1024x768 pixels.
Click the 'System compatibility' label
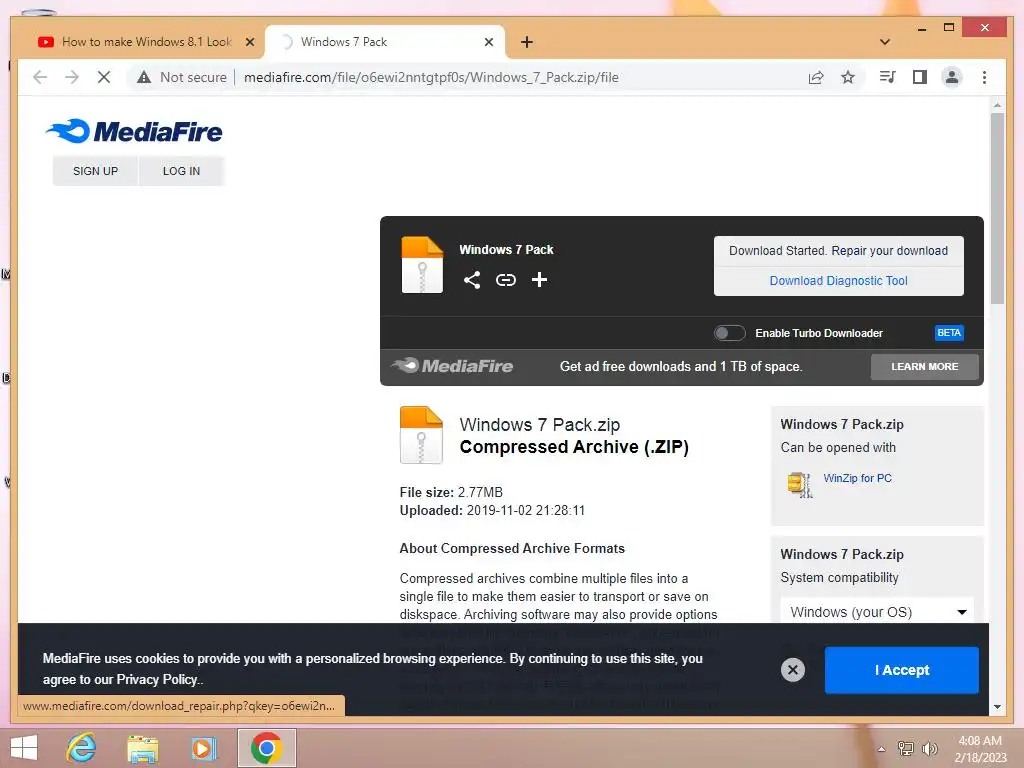[839, 578]
